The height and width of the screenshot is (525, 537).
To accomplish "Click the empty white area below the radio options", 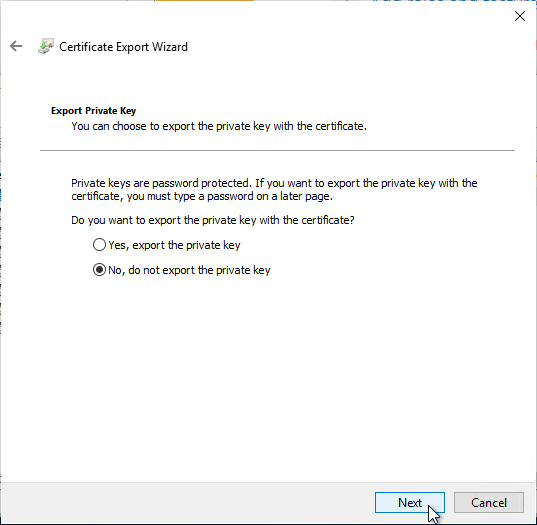I will pos(268,377).
